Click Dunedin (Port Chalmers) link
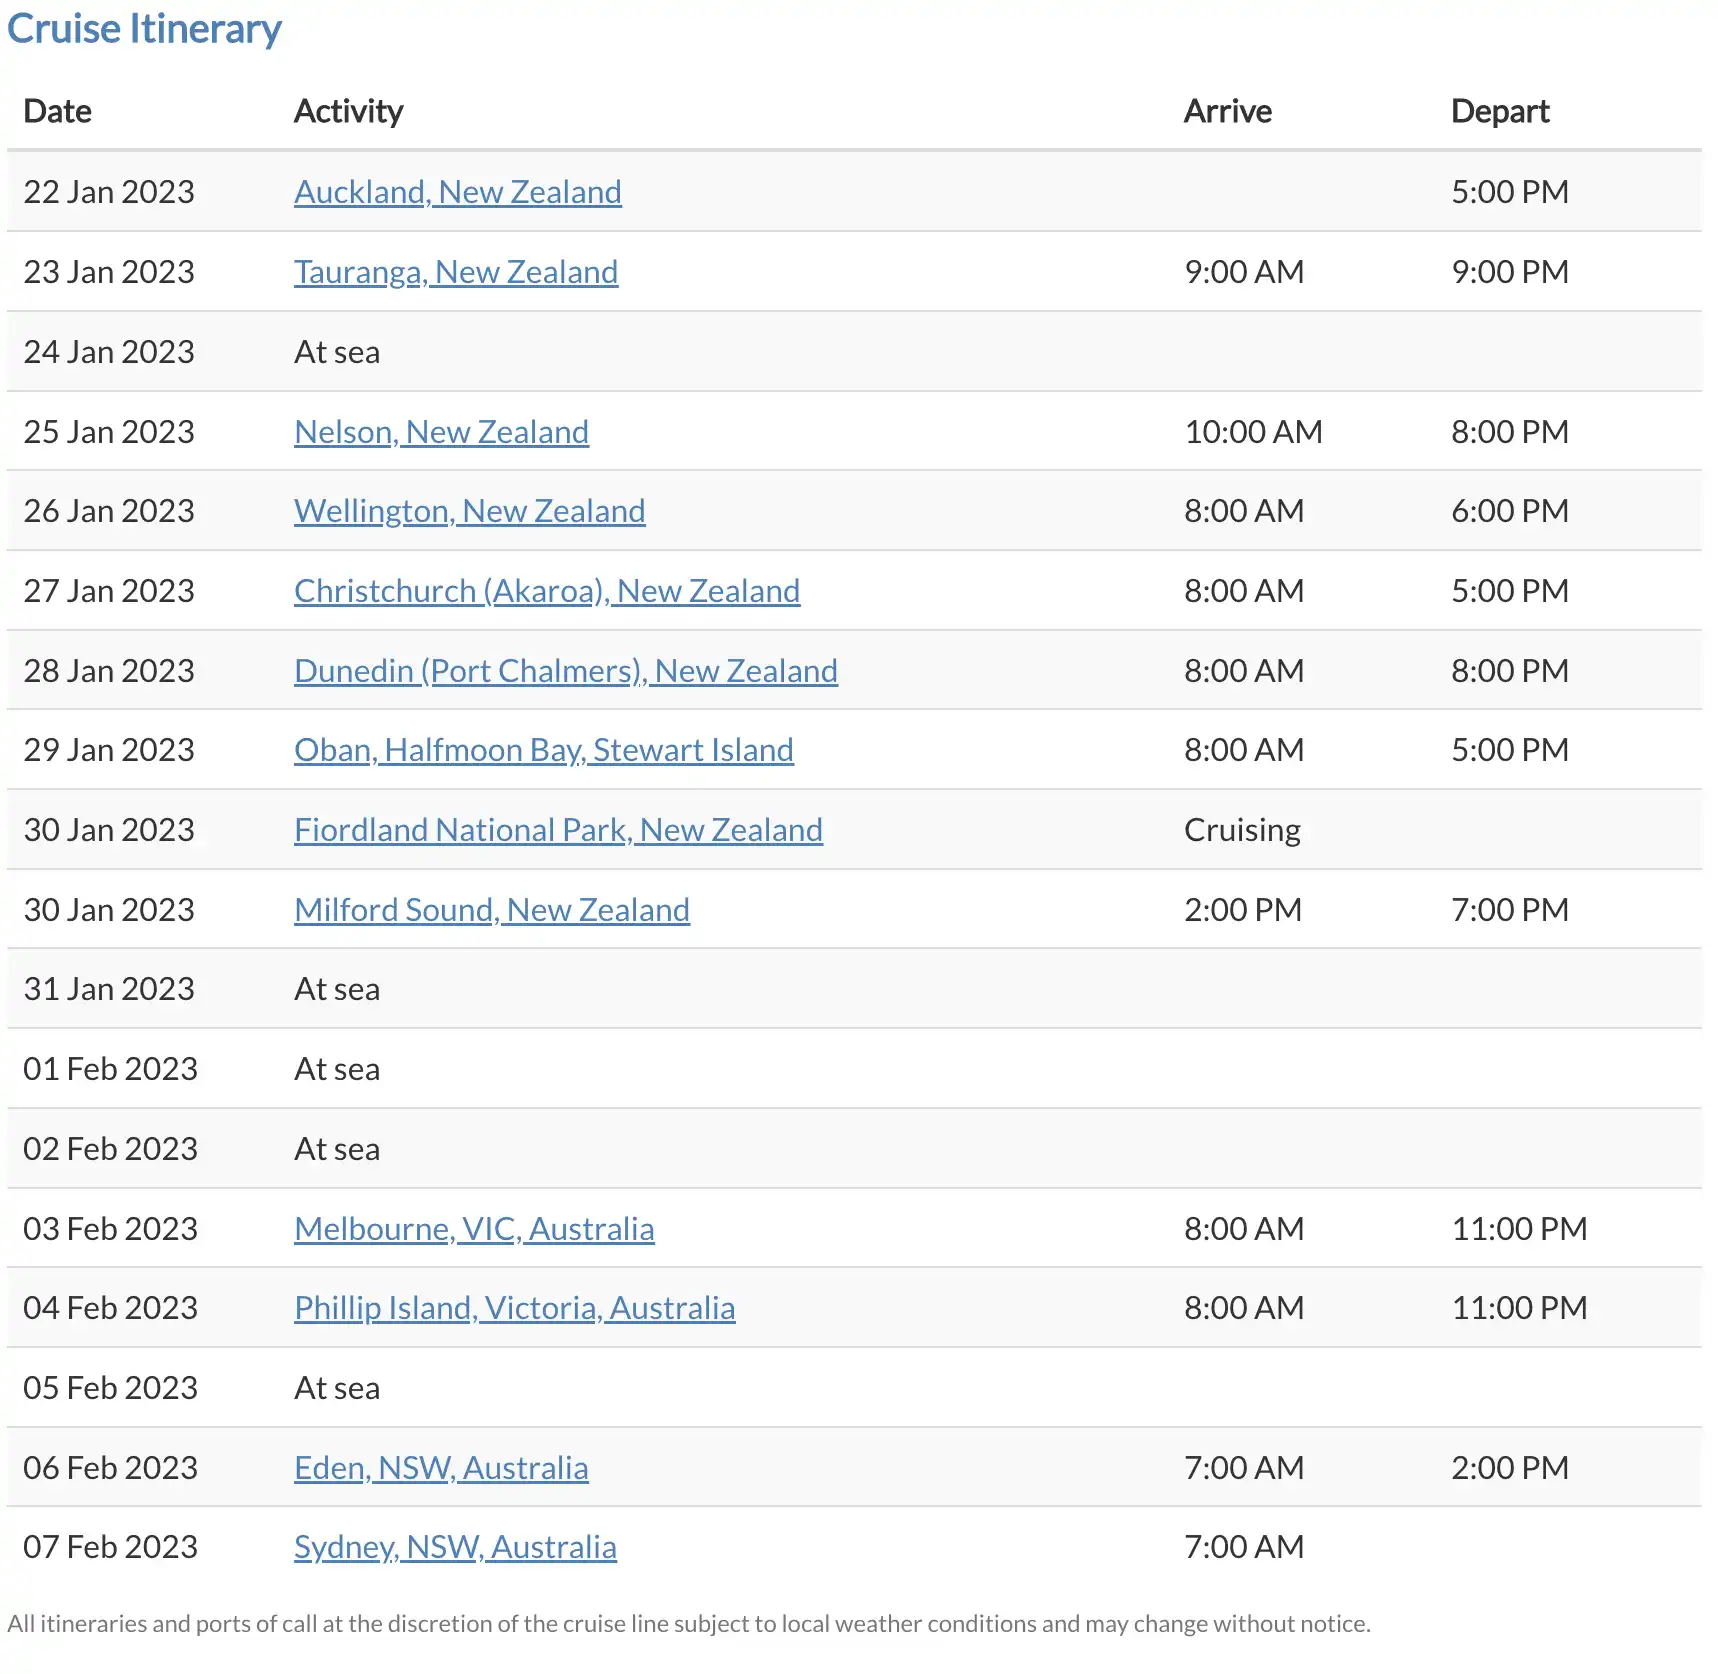1718x1674 pixels. (565, 671)
